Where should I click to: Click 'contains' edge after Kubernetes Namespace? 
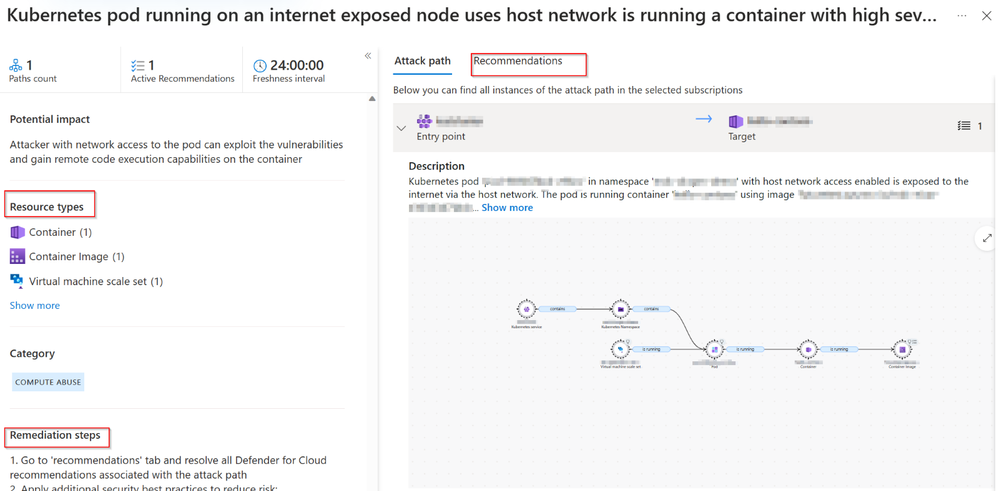652,309
